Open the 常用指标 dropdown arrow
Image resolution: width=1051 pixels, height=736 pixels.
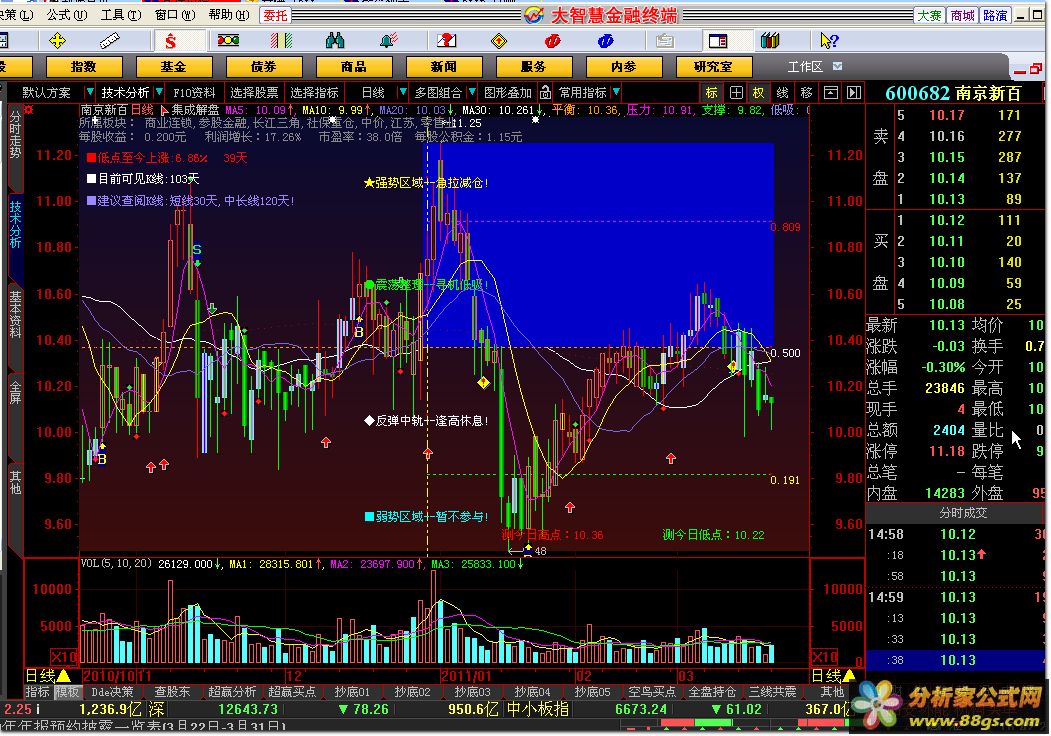coord(615,92)
